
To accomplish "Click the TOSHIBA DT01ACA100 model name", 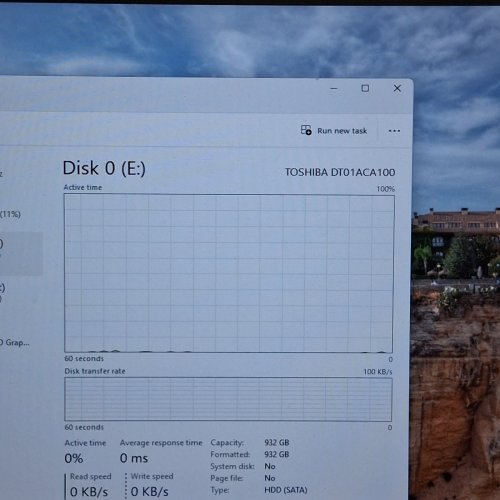I will pyautogui.click(x=340, y=172).
